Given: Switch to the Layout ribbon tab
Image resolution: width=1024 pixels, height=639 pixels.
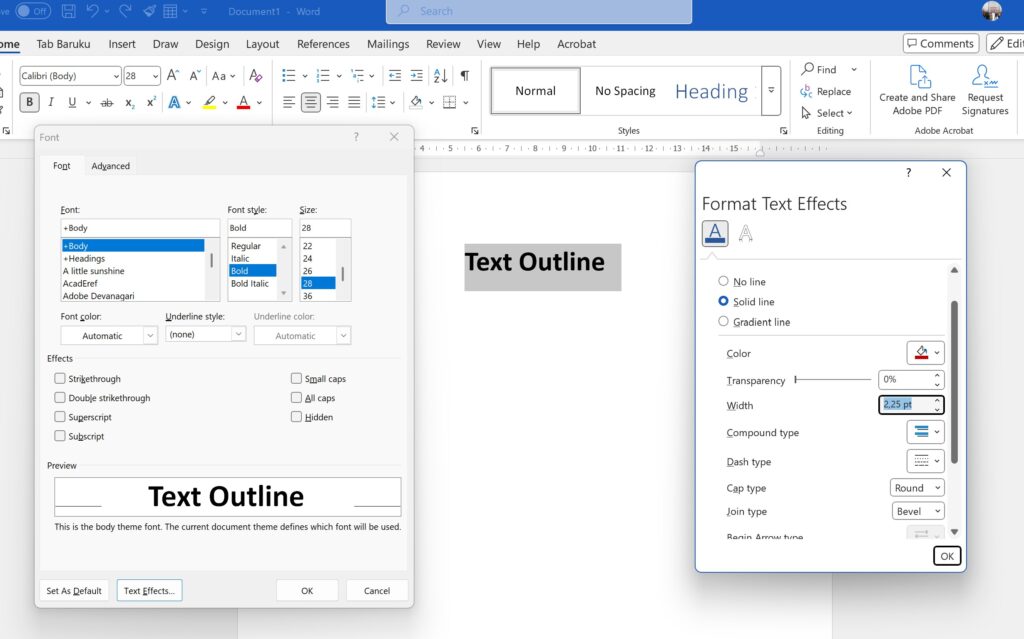Looking at the screenshot, I should (263, 44).
